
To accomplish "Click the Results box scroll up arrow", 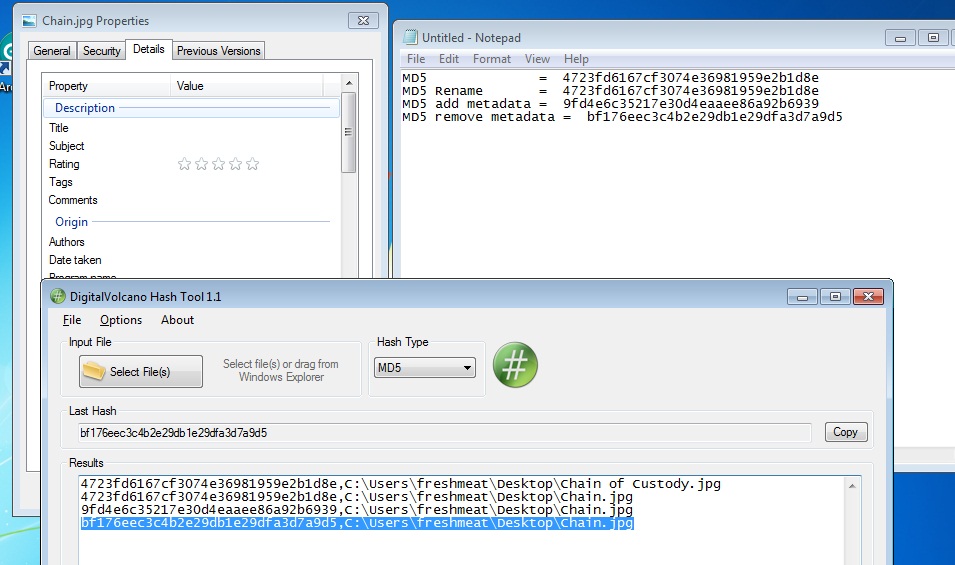I will tap(852, 486).
